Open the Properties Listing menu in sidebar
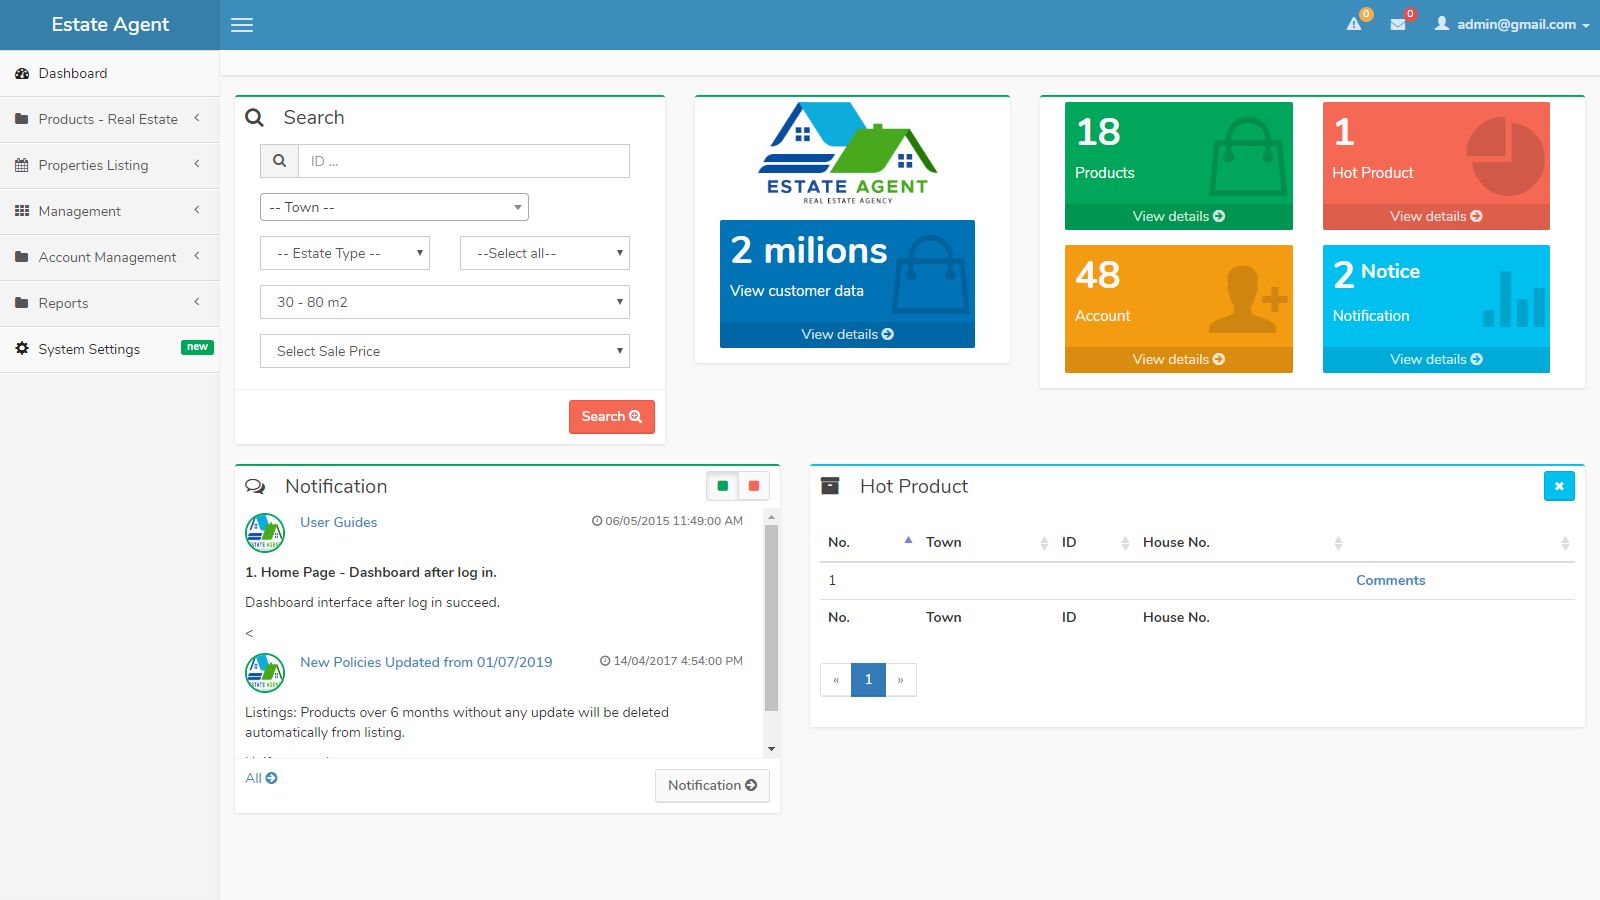Image resolution: width=1600 pixels, height=900 pixels. (93, 165)
